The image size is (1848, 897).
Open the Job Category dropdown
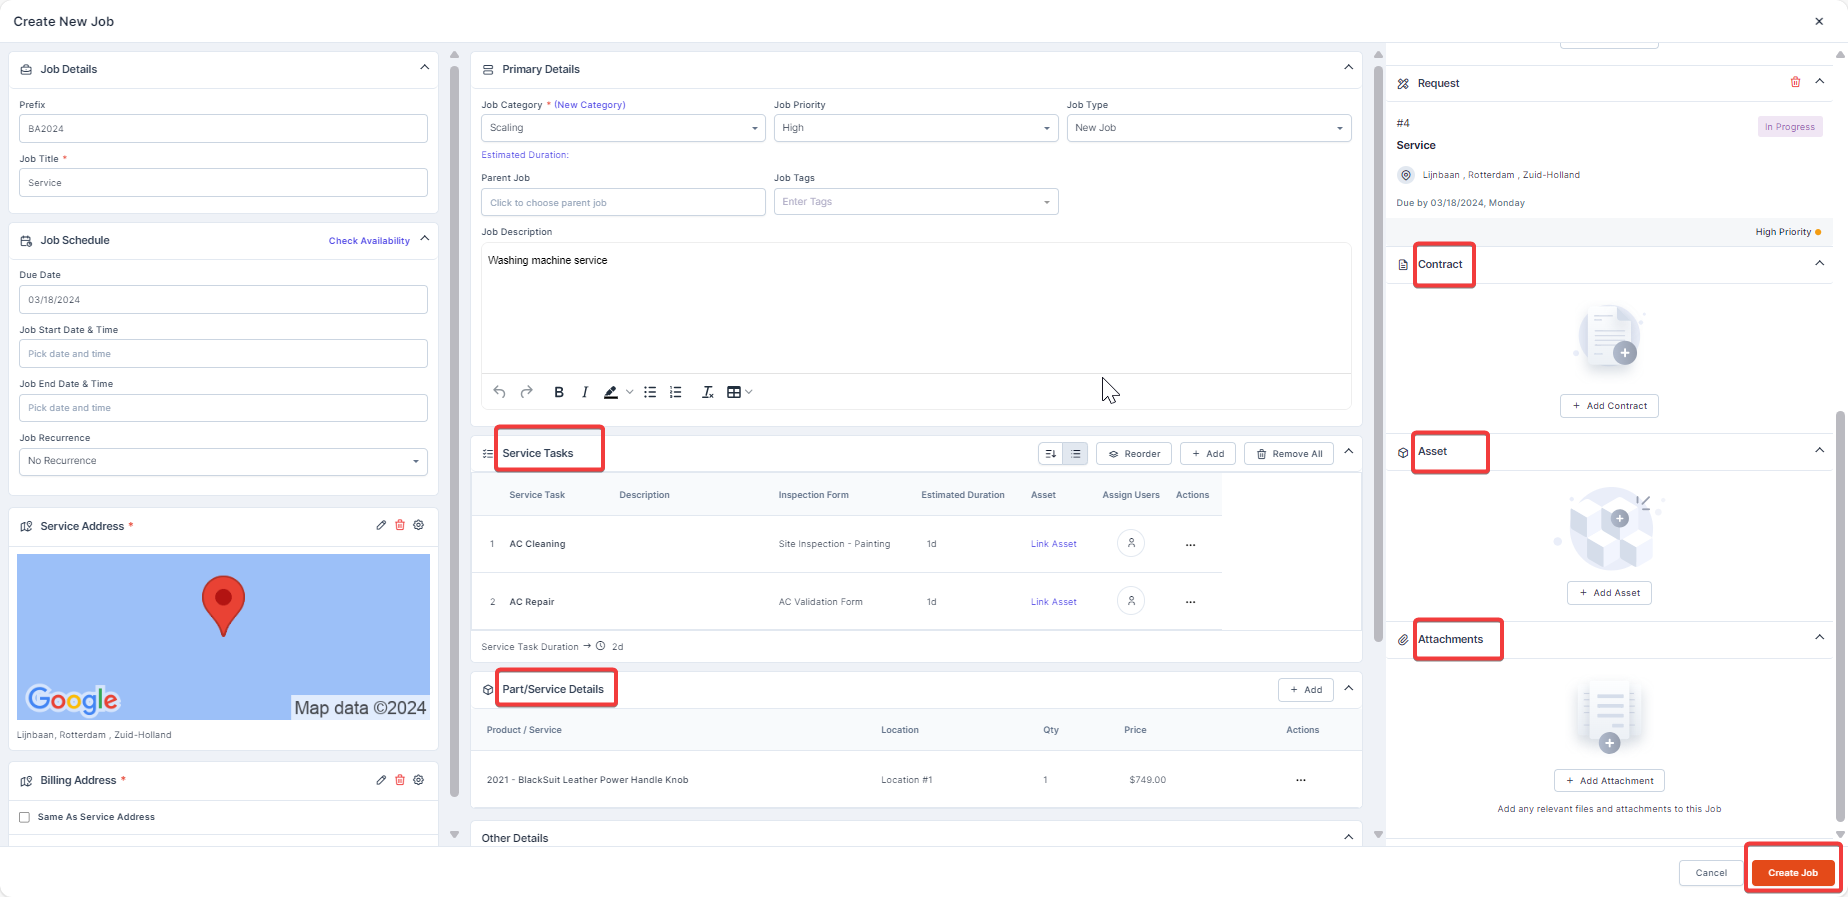[x=622, y=128]
